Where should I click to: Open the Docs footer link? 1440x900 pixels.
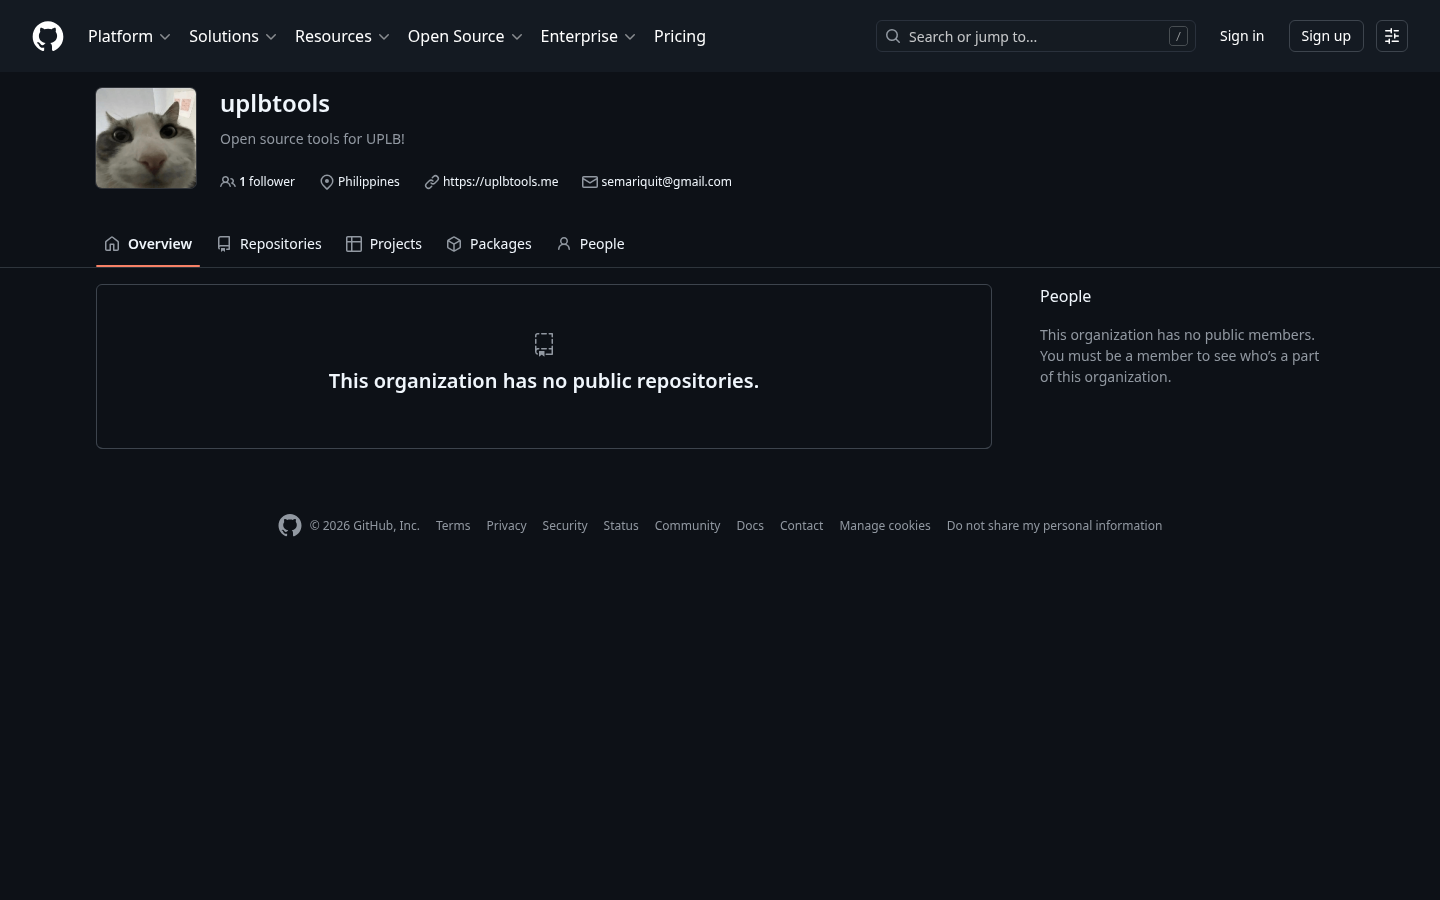(x=750, y=526)
